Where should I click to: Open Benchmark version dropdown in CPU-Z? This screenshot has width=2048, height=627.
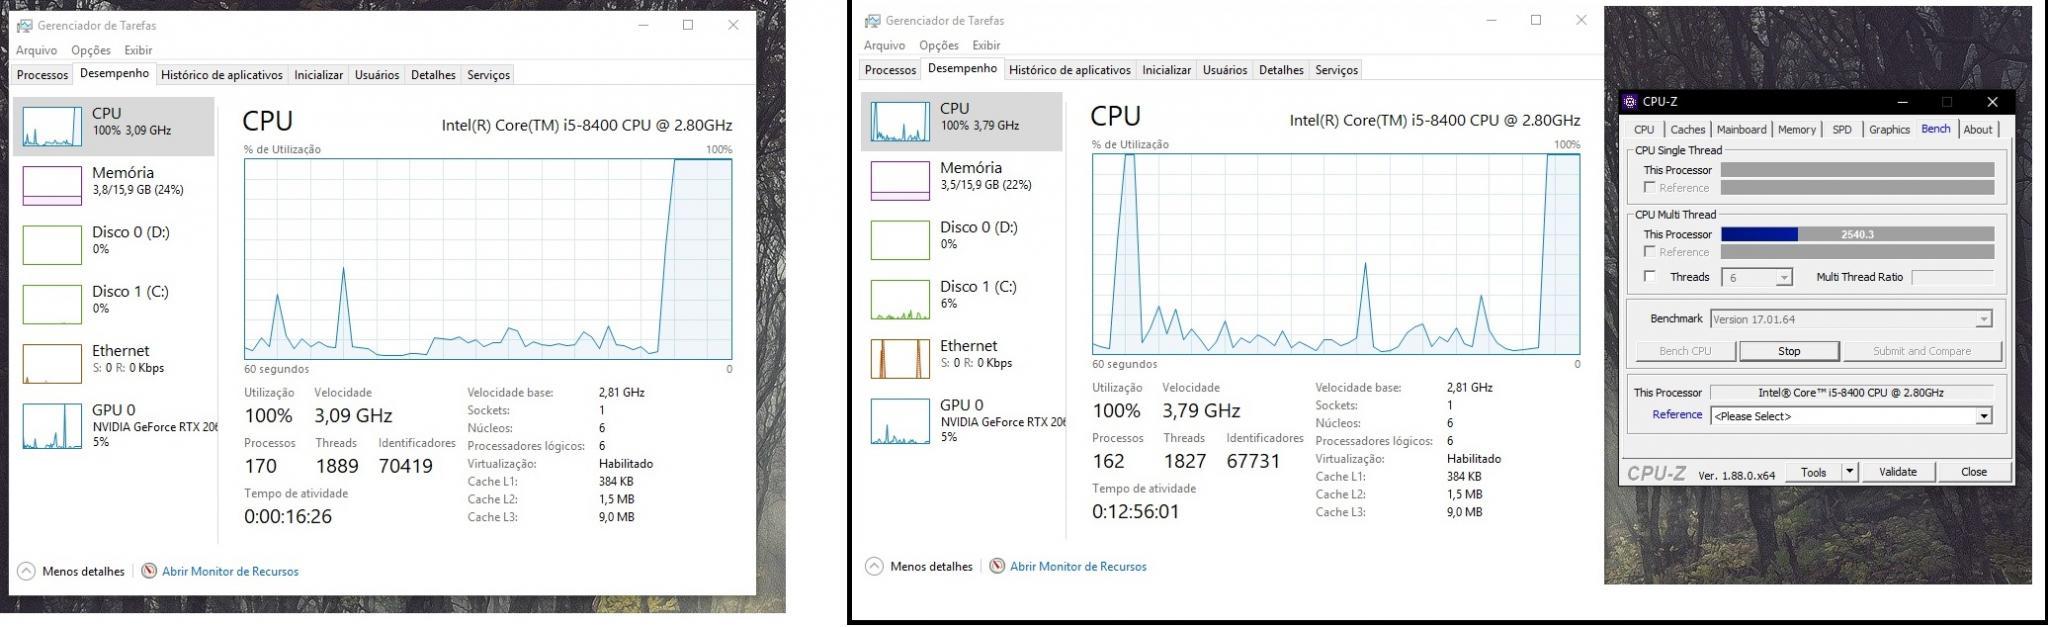click(x=1851, y=319)
